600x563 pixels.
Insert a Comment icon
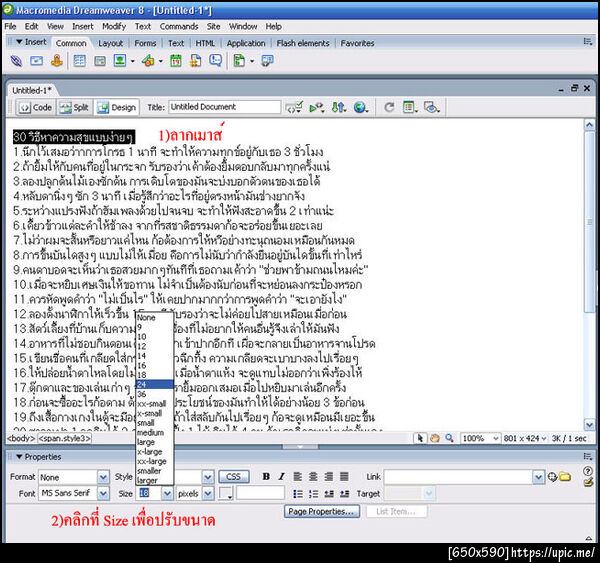pos(216,61)
